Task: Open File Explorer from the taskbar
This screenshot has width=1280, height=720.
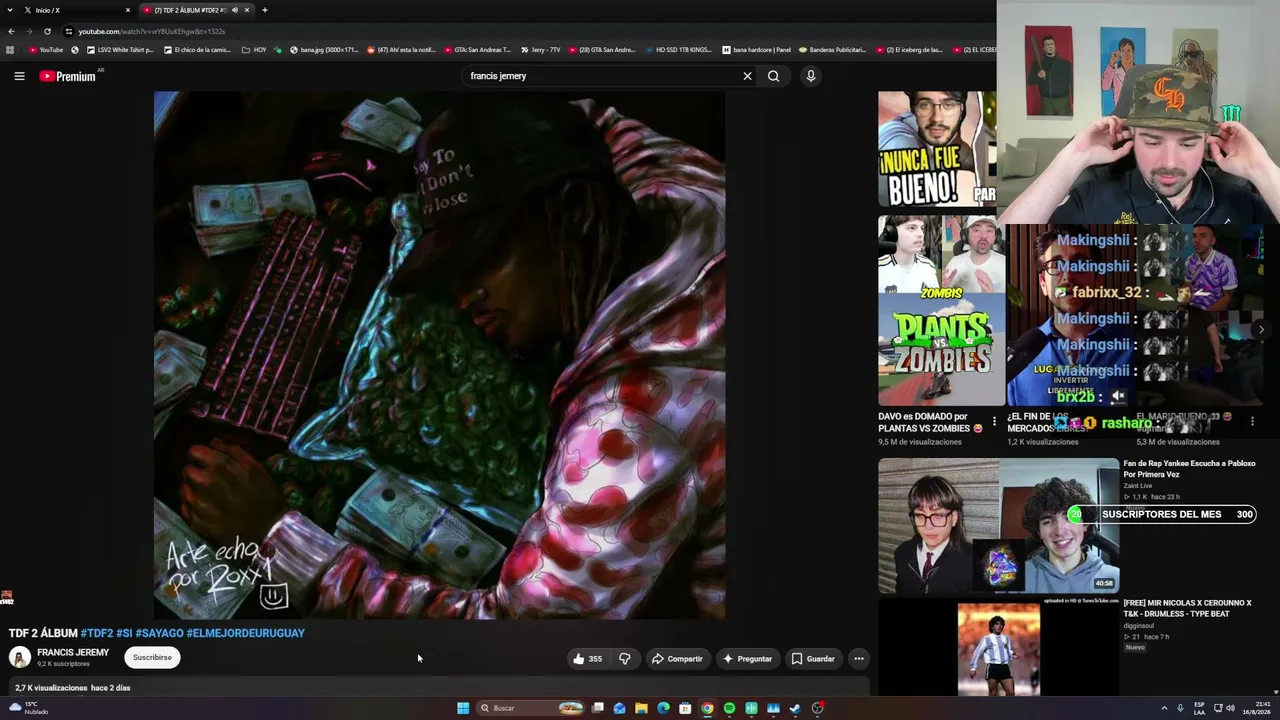Action: pyautogui.click(x=641, y=708)
